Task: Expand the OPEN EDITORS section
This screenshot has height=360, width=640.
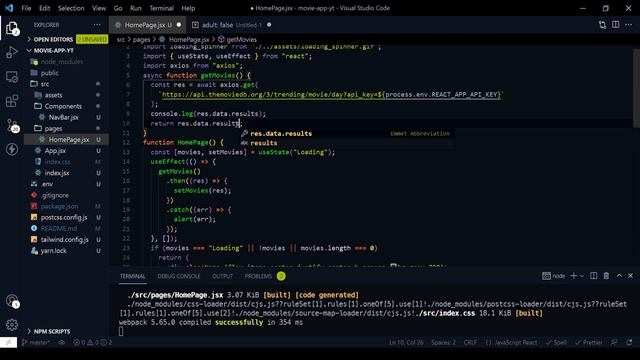Action: tap(67, 39)
